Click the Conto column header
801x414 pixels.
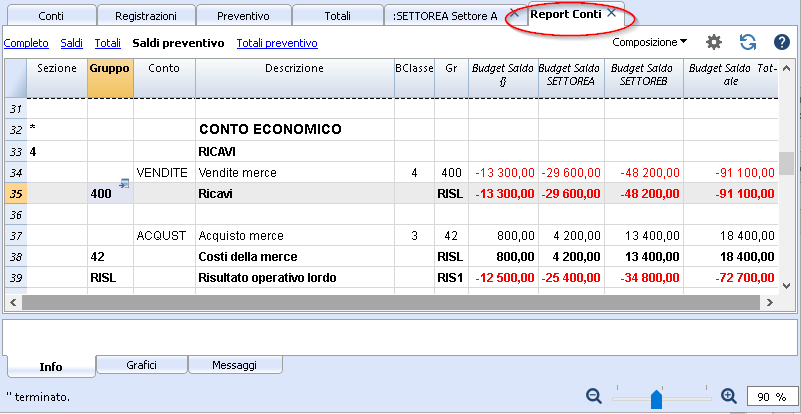[164, 78]
